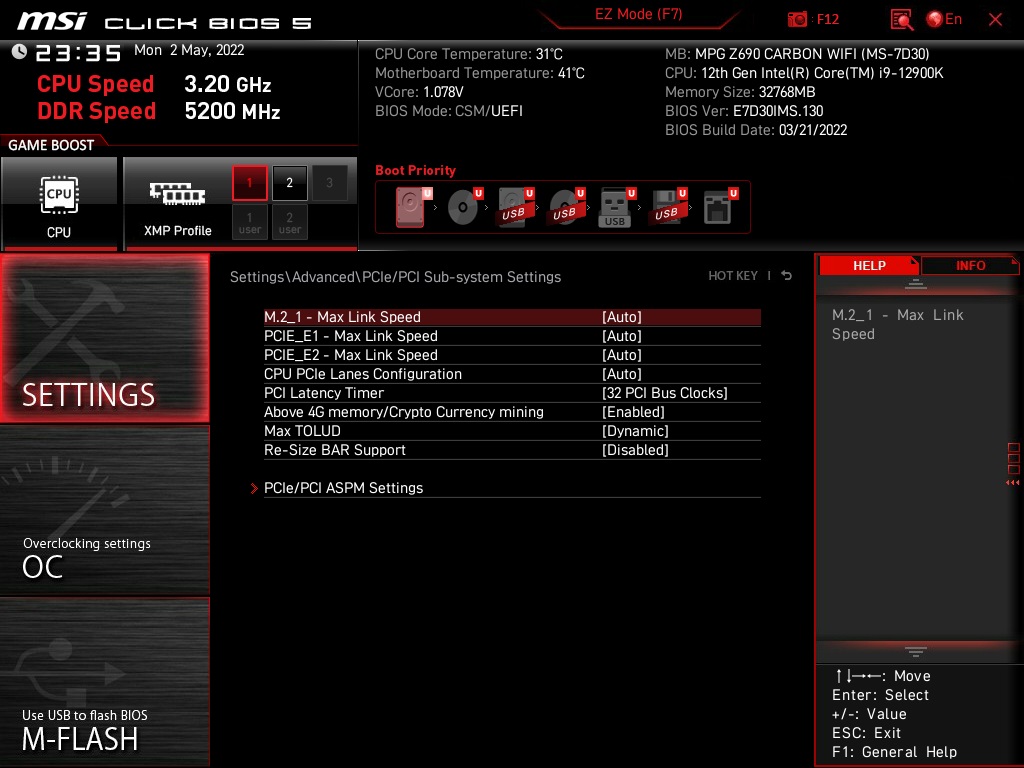
Task: Click the MB MPG Z690 CARBON WIFI line
Action: click(x=797, y=54)
